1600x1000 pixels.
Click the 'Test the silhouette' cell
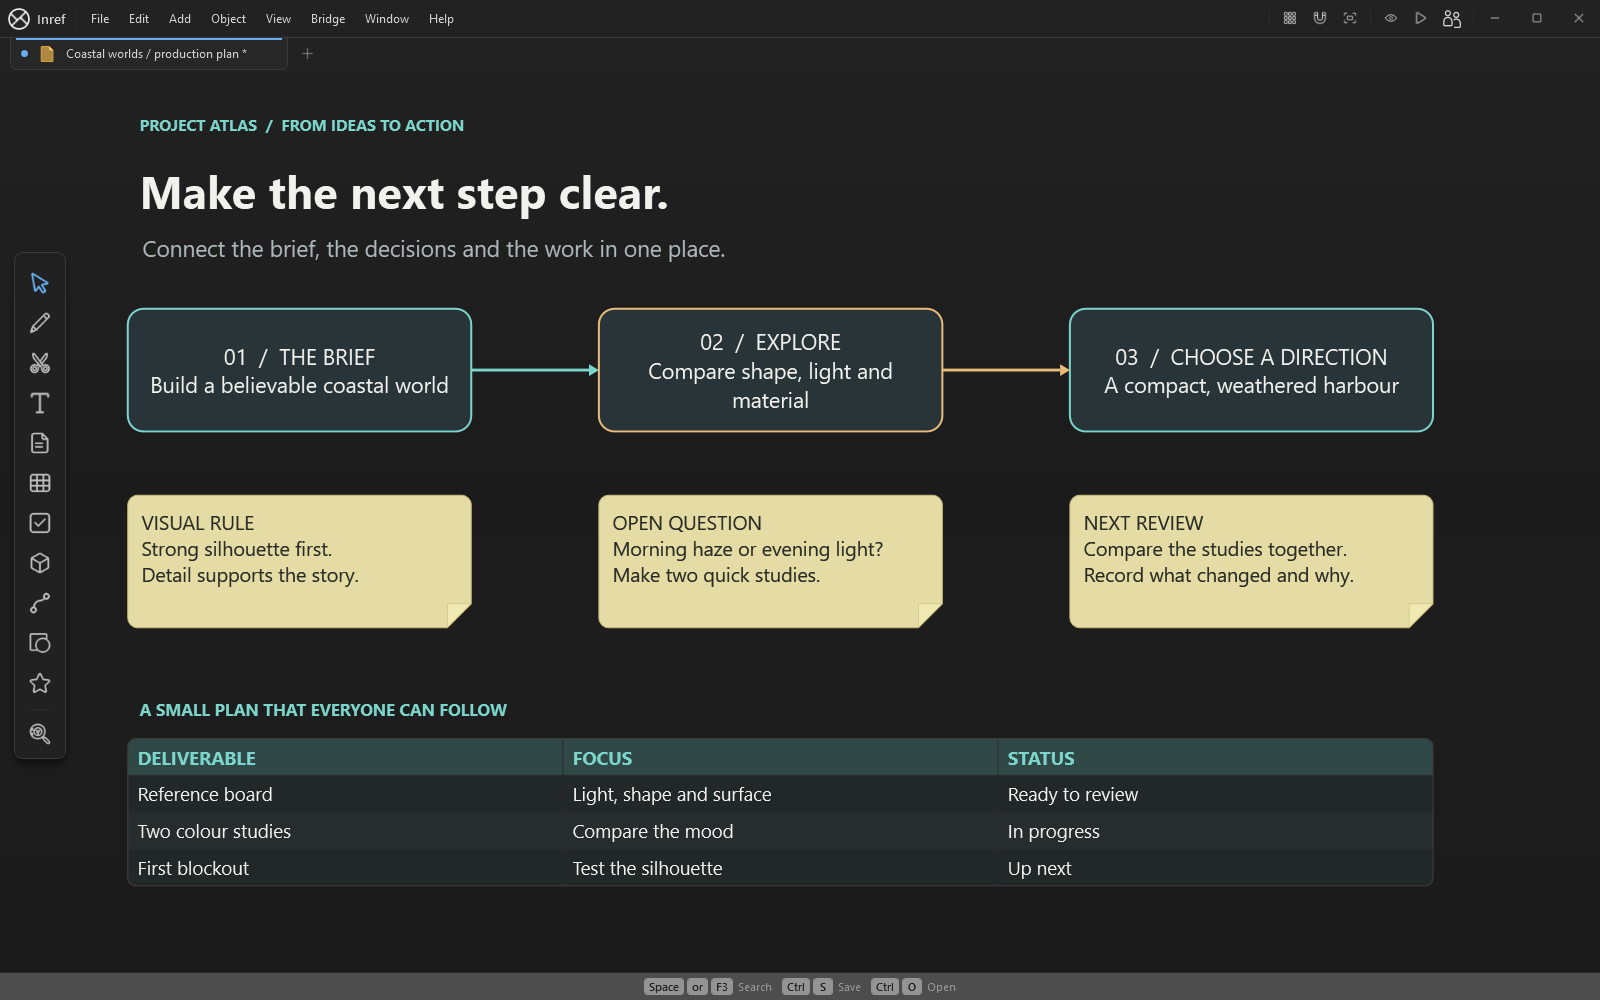[780, 868]
